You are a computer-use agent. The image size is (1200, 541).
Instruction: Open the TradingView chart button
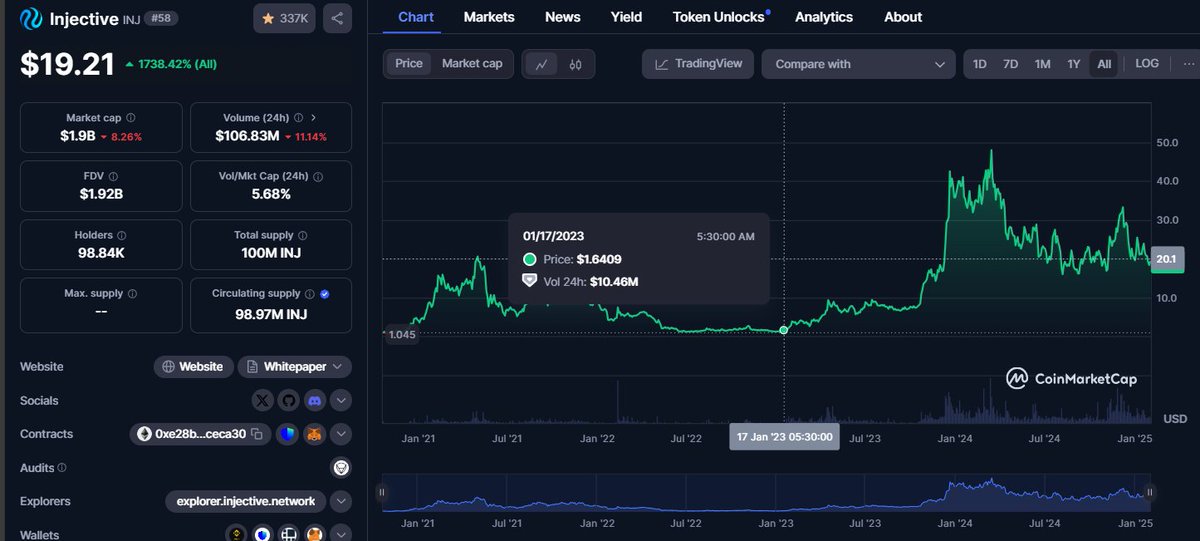(x=698, y=64)
